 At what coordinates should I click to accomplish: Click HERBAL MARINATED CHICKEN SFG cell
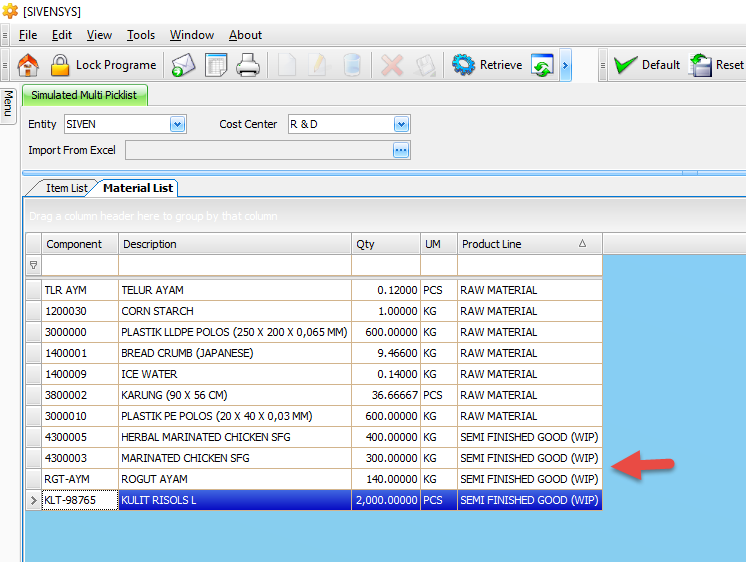[x=235, y=437]
